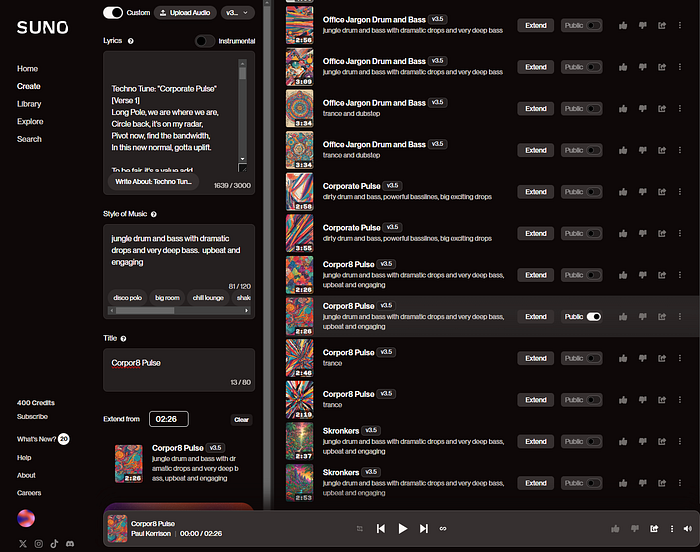Show help for the Lyrics field
This screenshot has width=700, height=552.
tap(131, 41)
